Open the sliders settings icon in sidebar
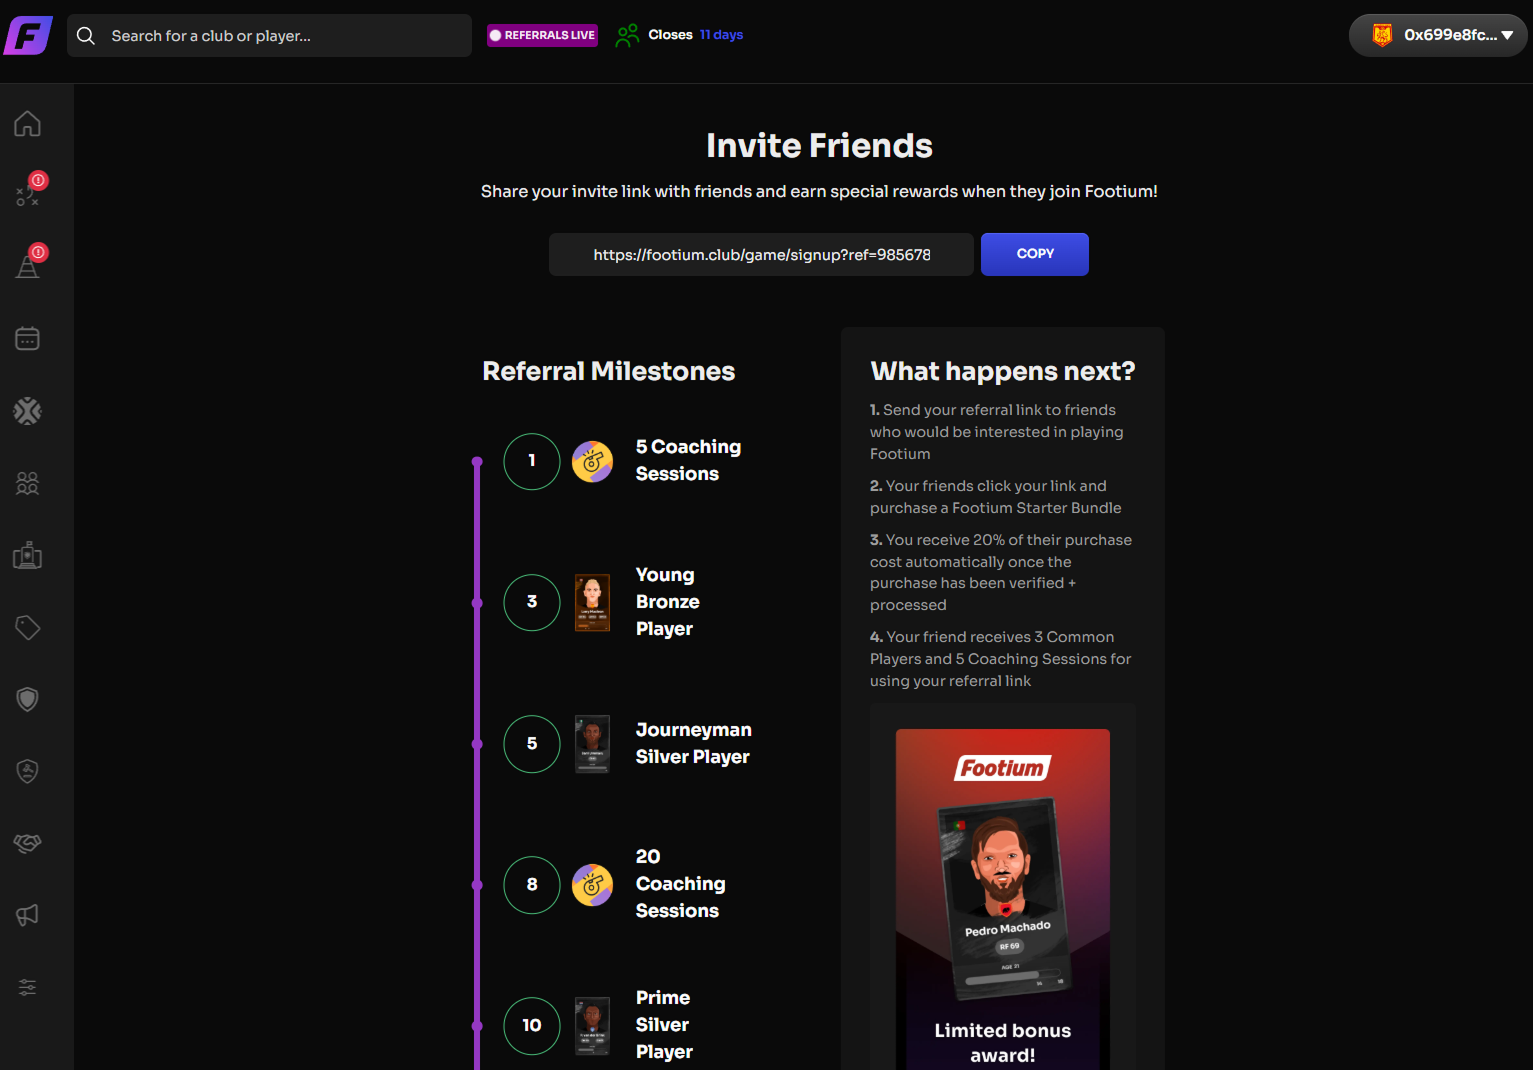Viewport: 1533px width, 1070px height. point(27,987)
